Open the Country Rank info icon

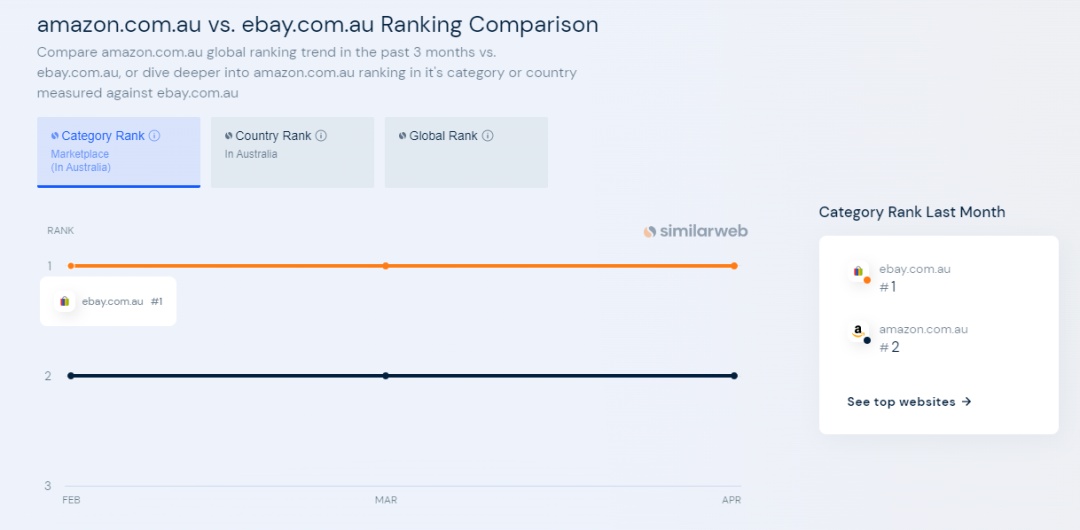pos(321,136)
